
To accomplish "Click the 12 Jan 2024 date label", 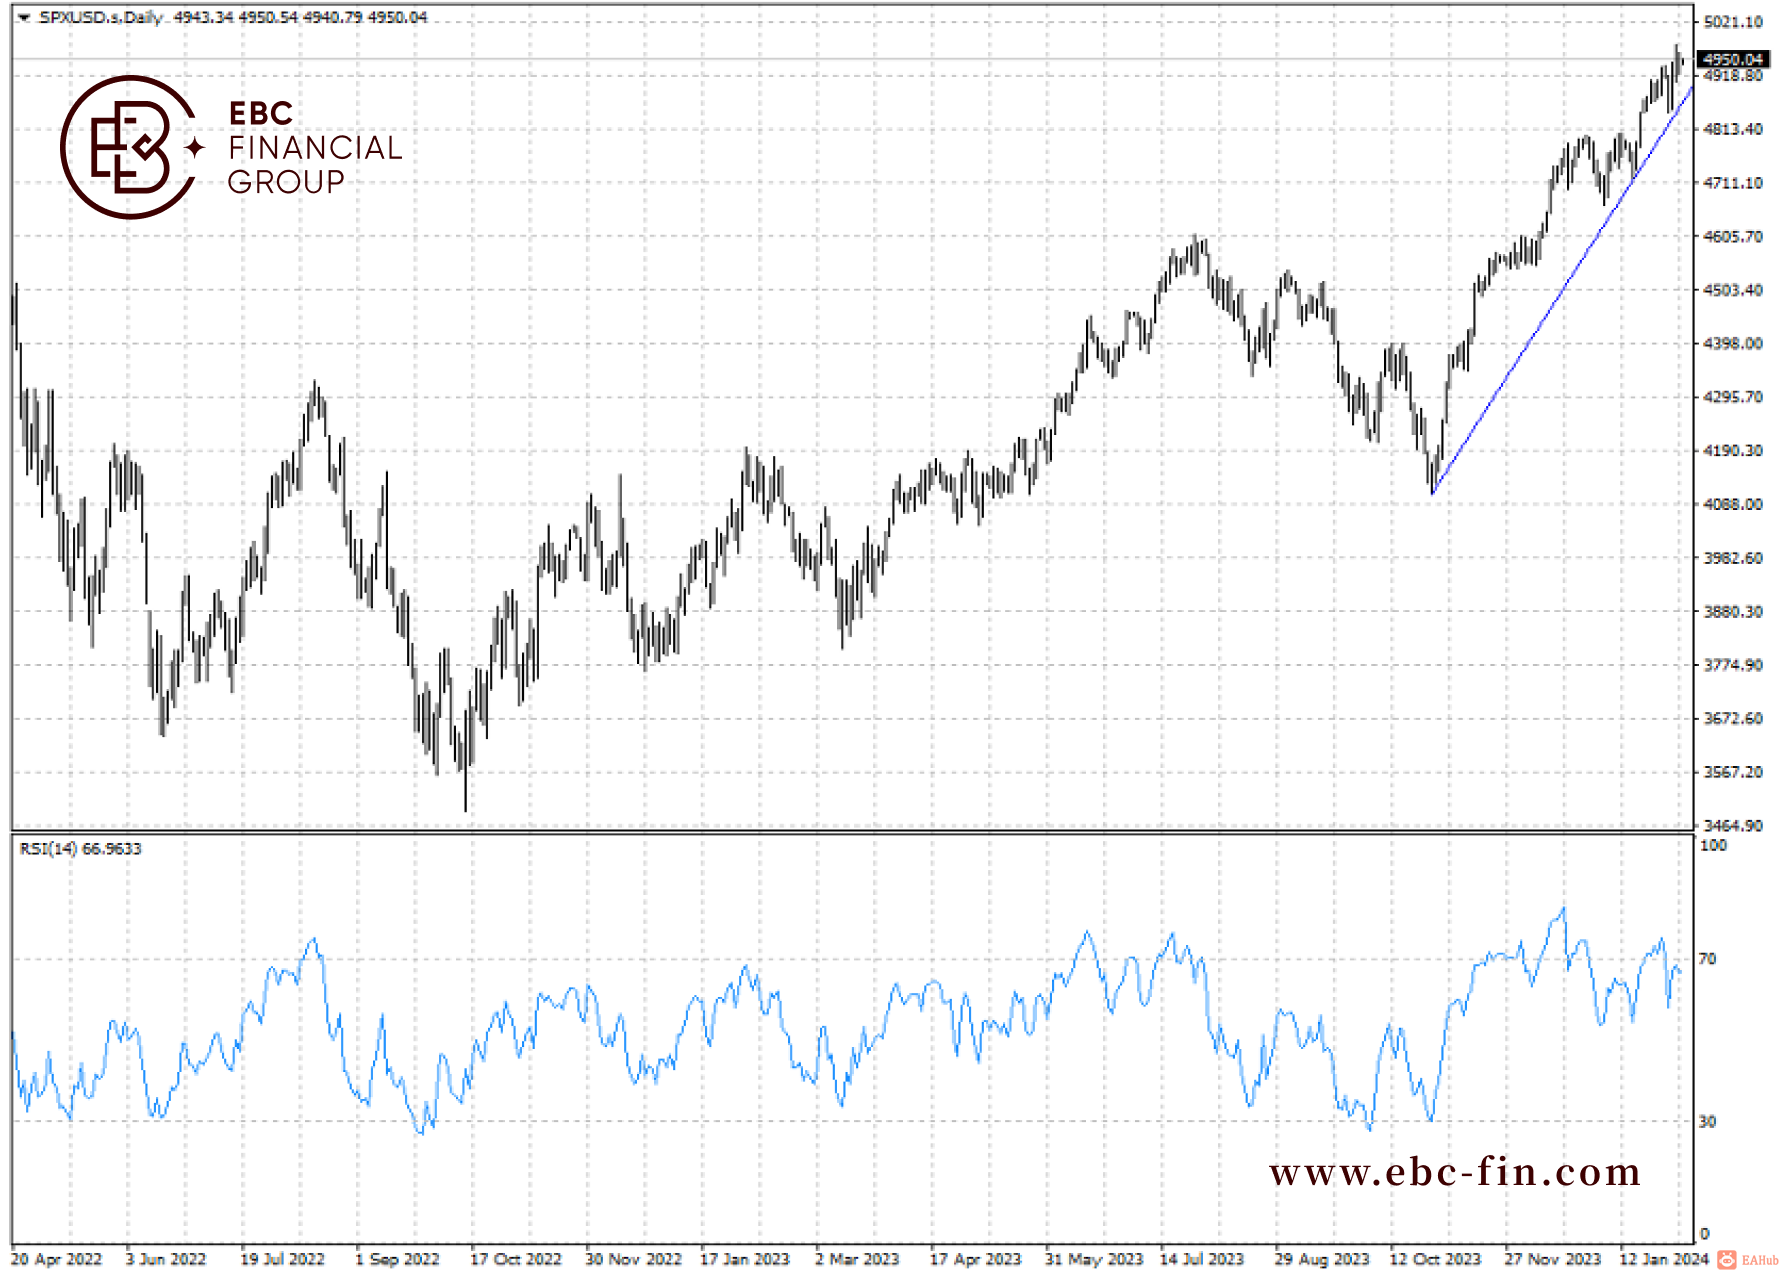I will (x=1664, y=1259).
